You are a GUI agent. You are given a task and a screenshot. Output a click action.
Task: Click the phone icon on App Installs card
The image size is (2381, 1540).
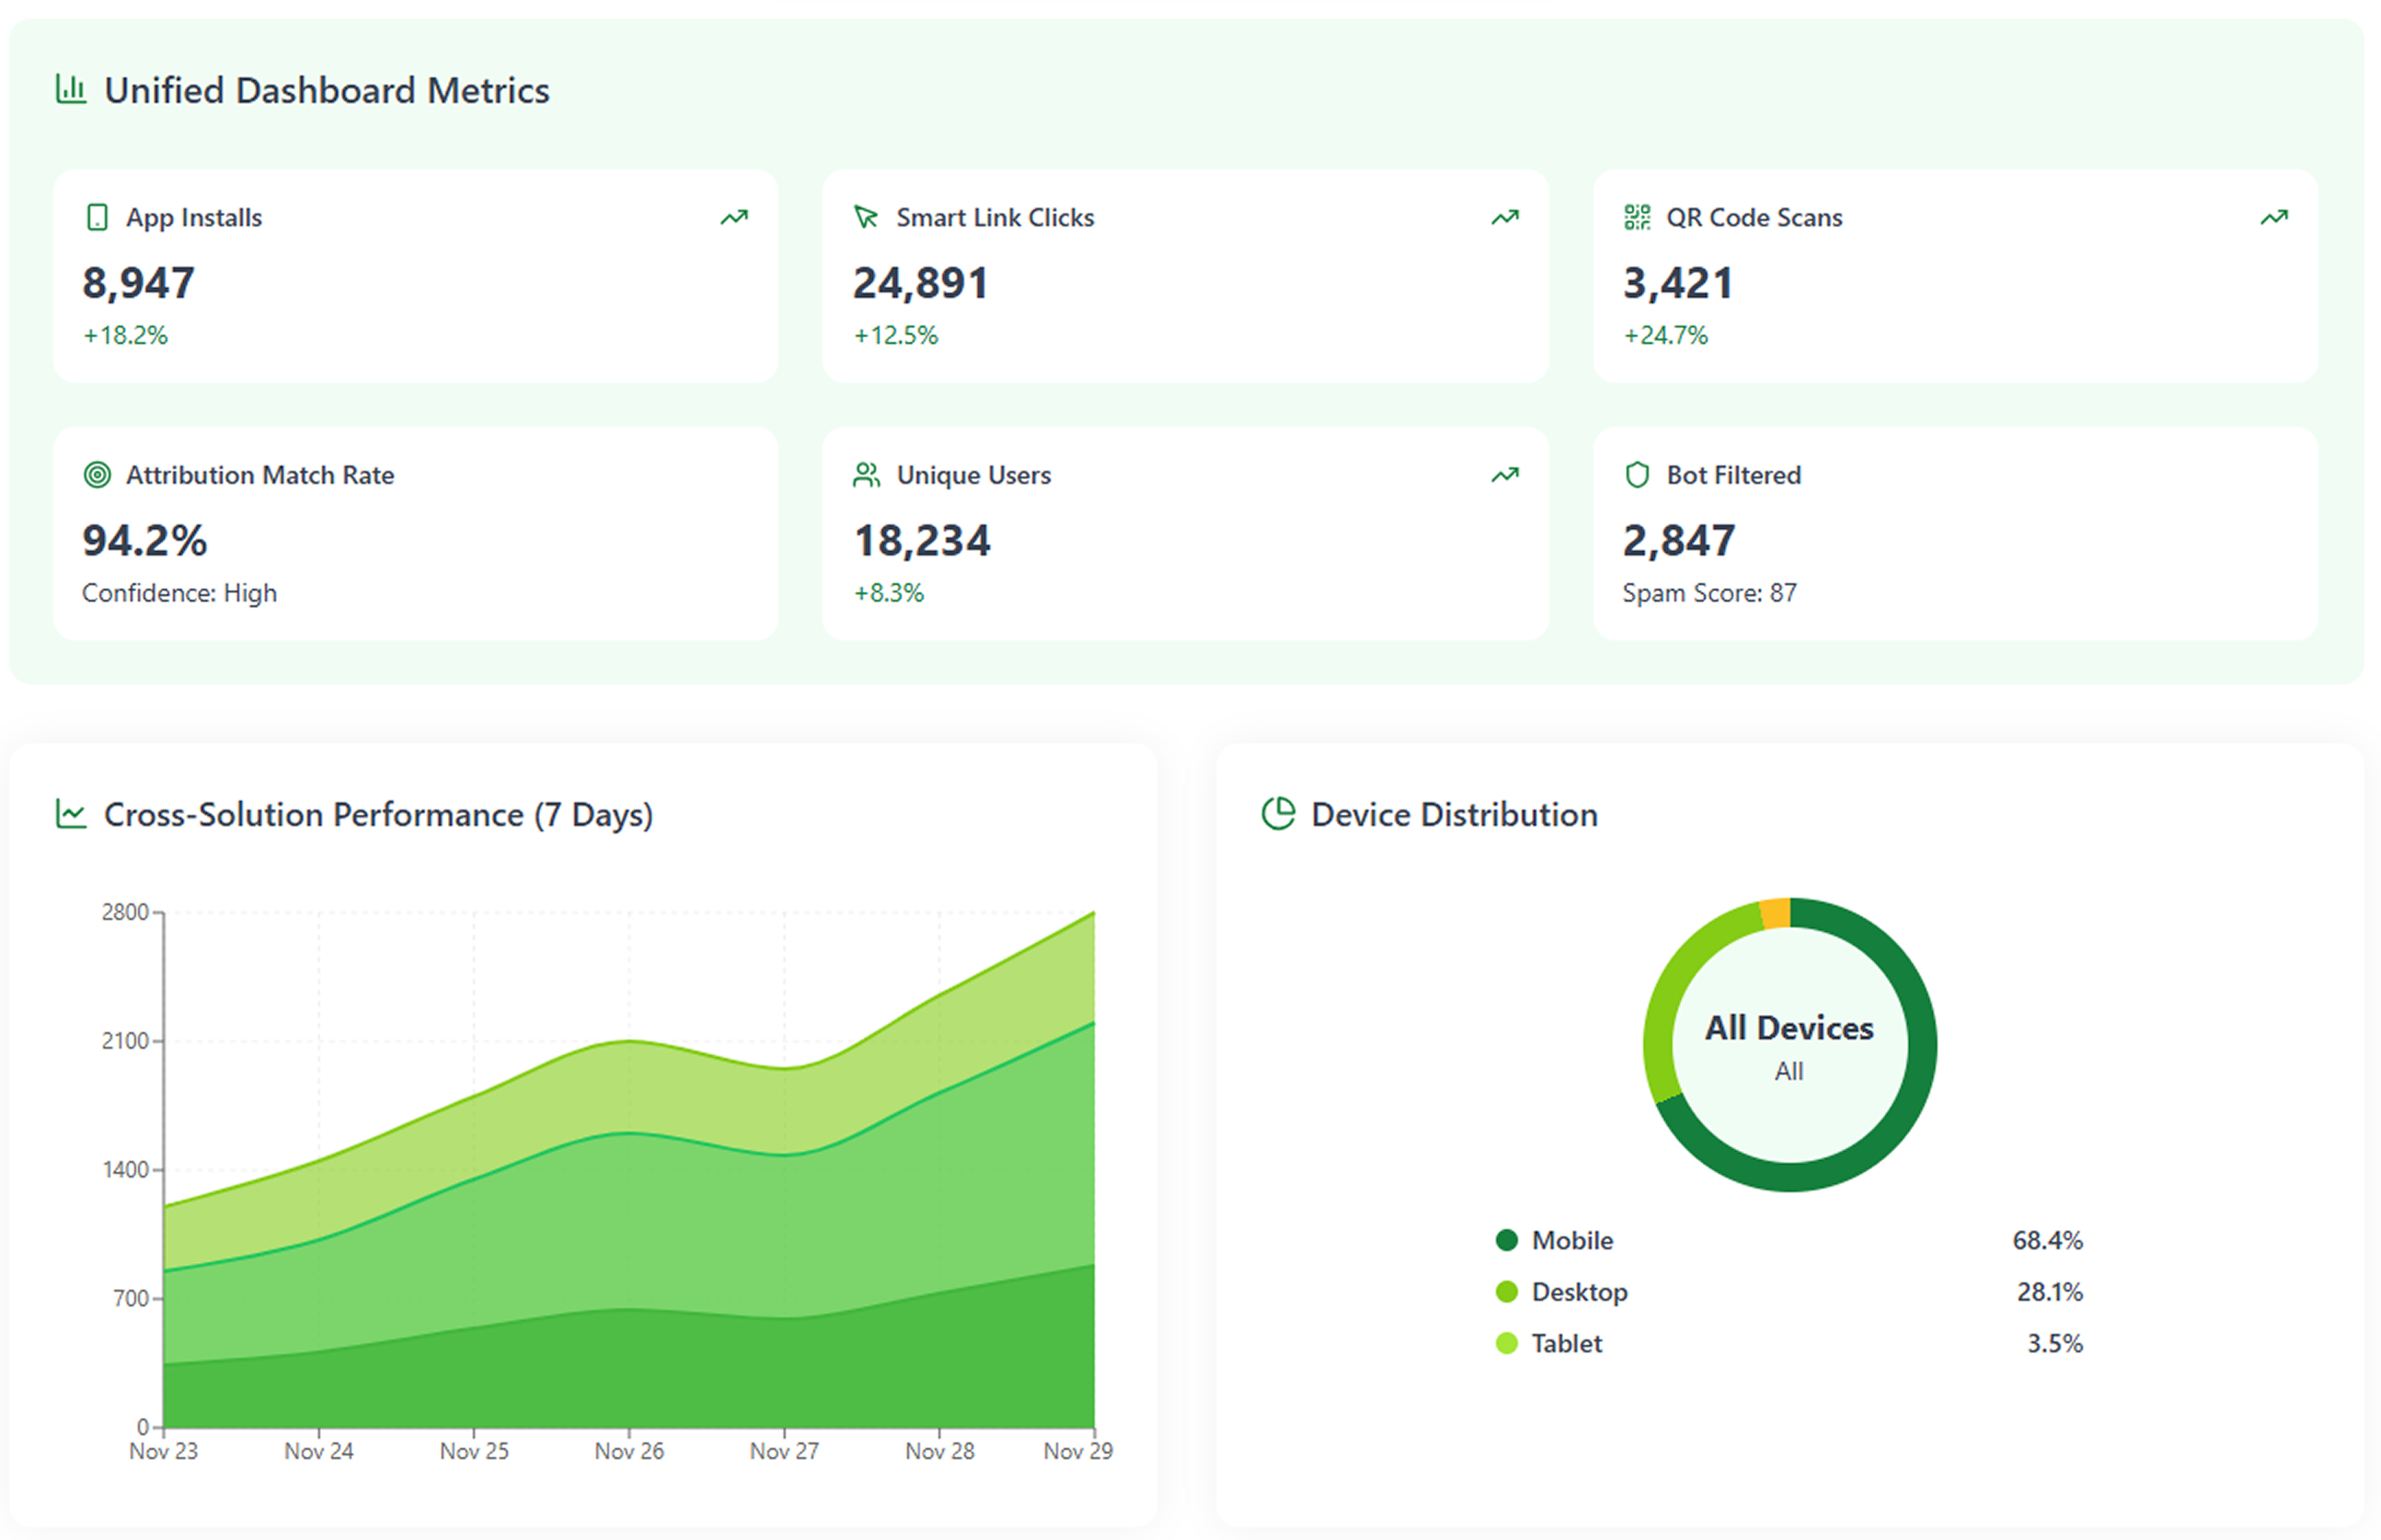(97, 217)
